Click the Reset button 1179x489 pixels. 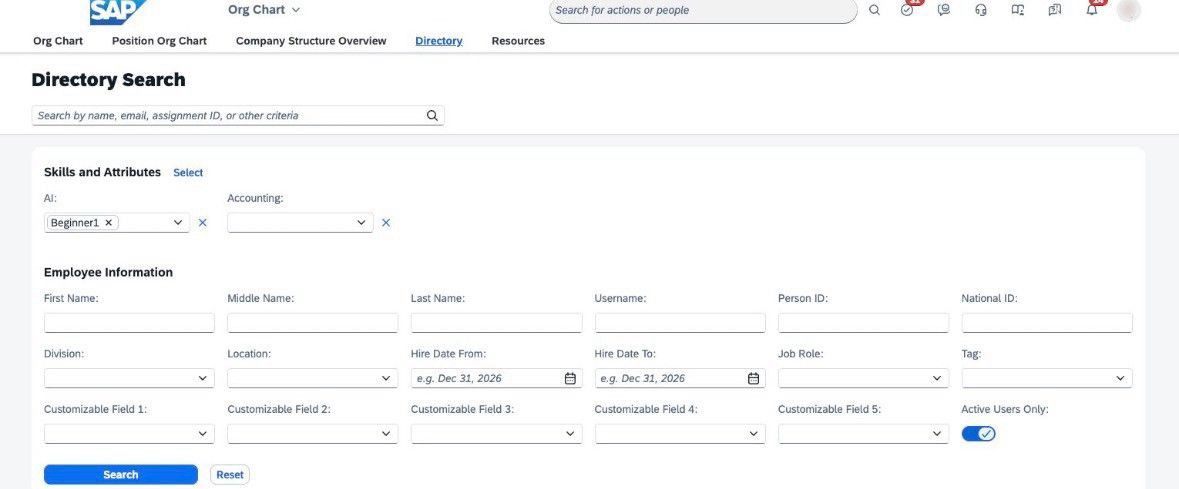230,475
